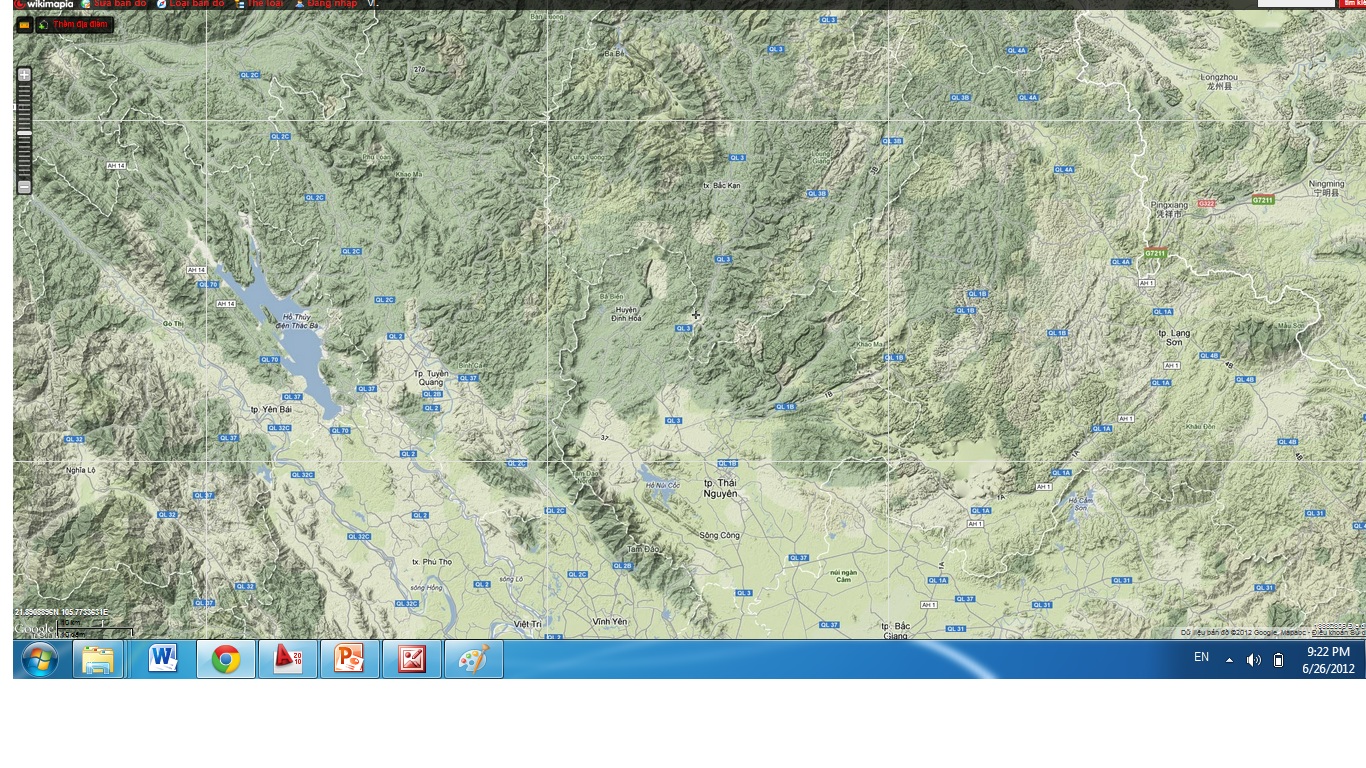This screenshot has height=768, width=1366.
Task: Click the 'Sông Công' map label
Action: [720, 536]
